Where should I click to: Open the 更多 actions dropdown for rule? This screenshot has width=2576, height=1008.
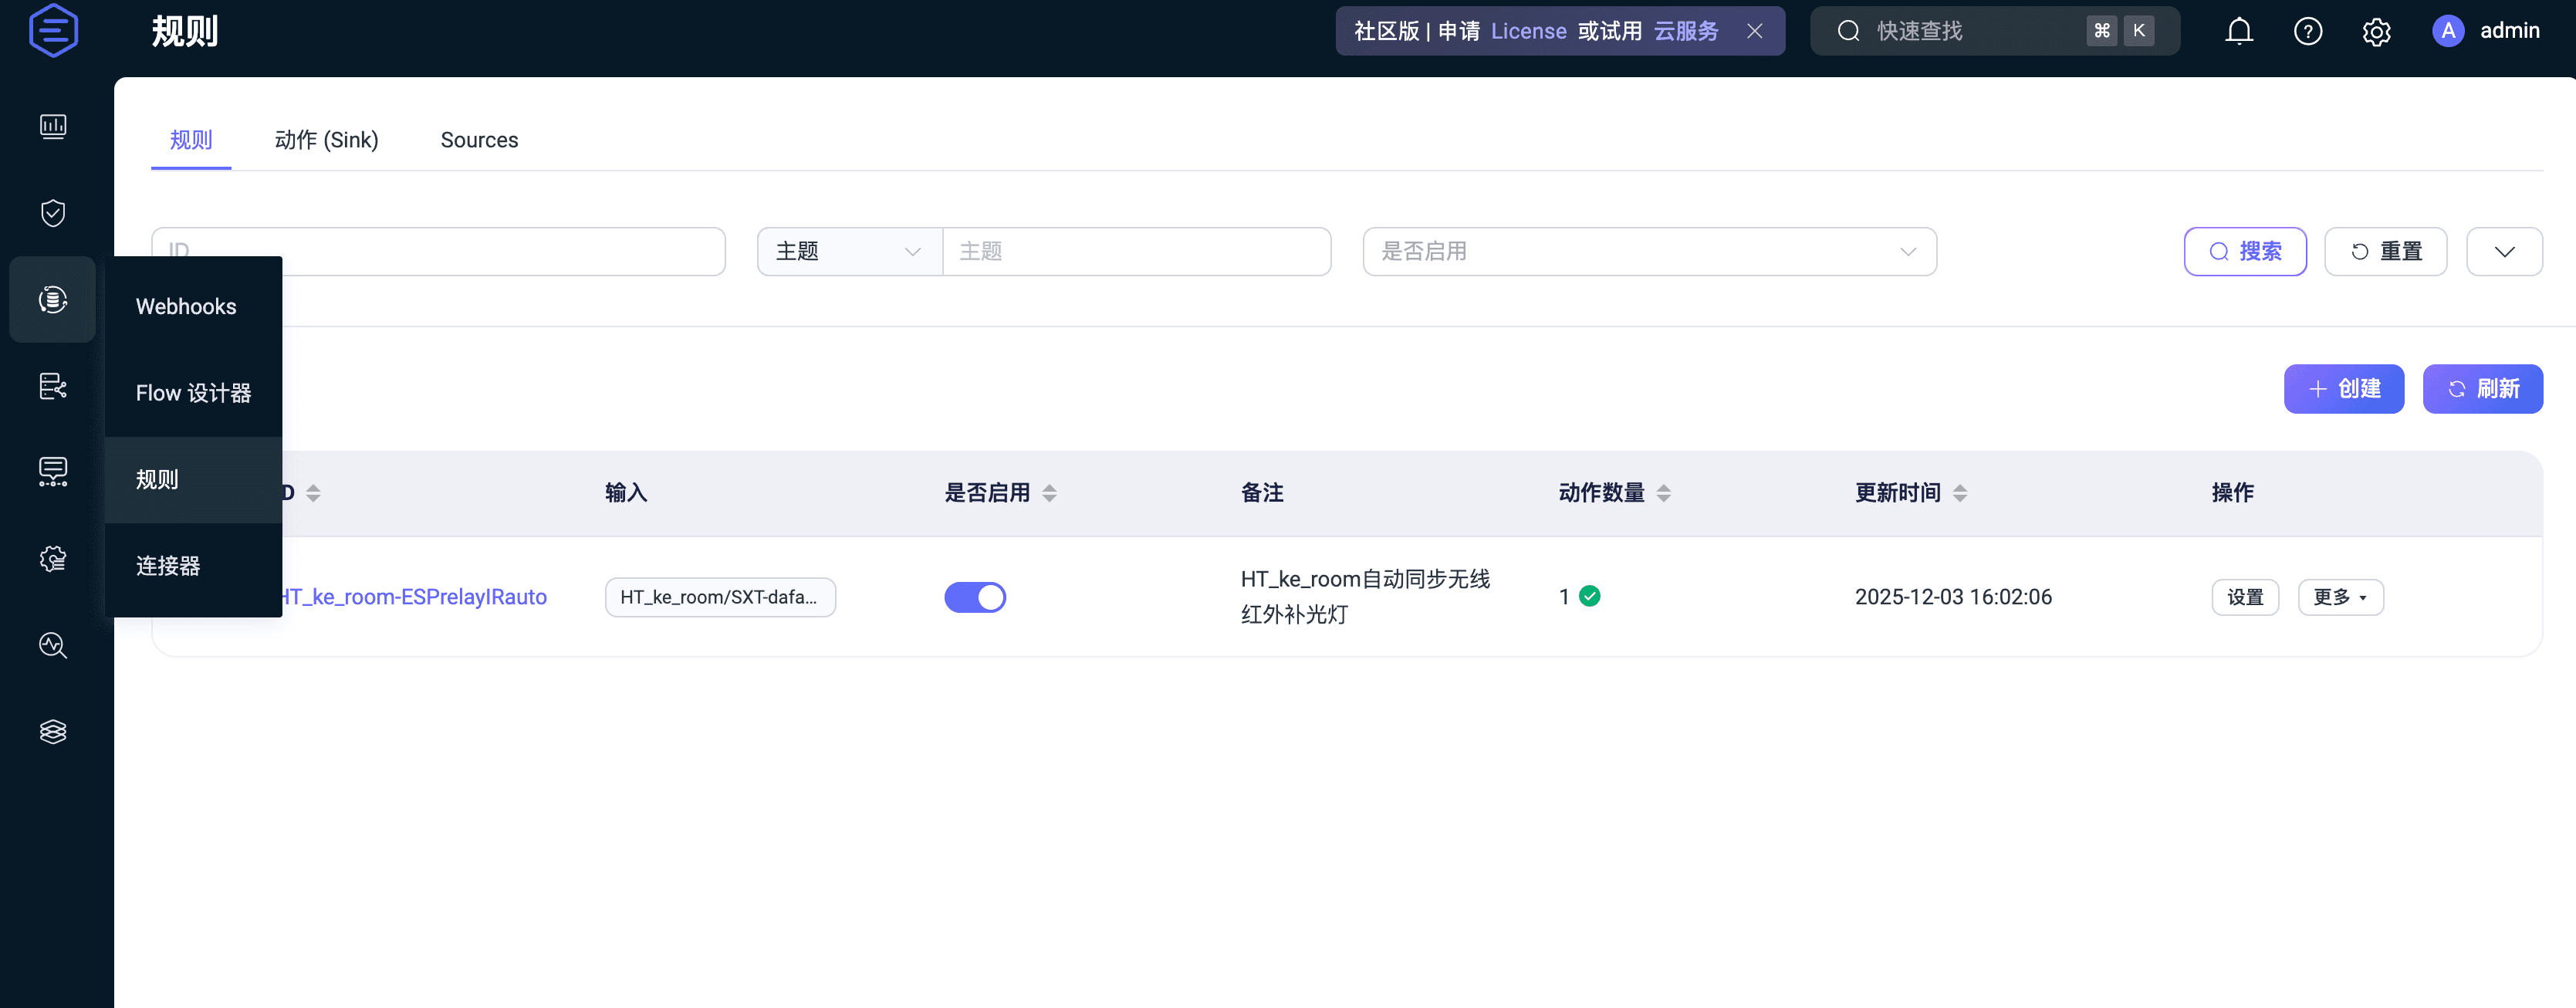[2339, 597]
